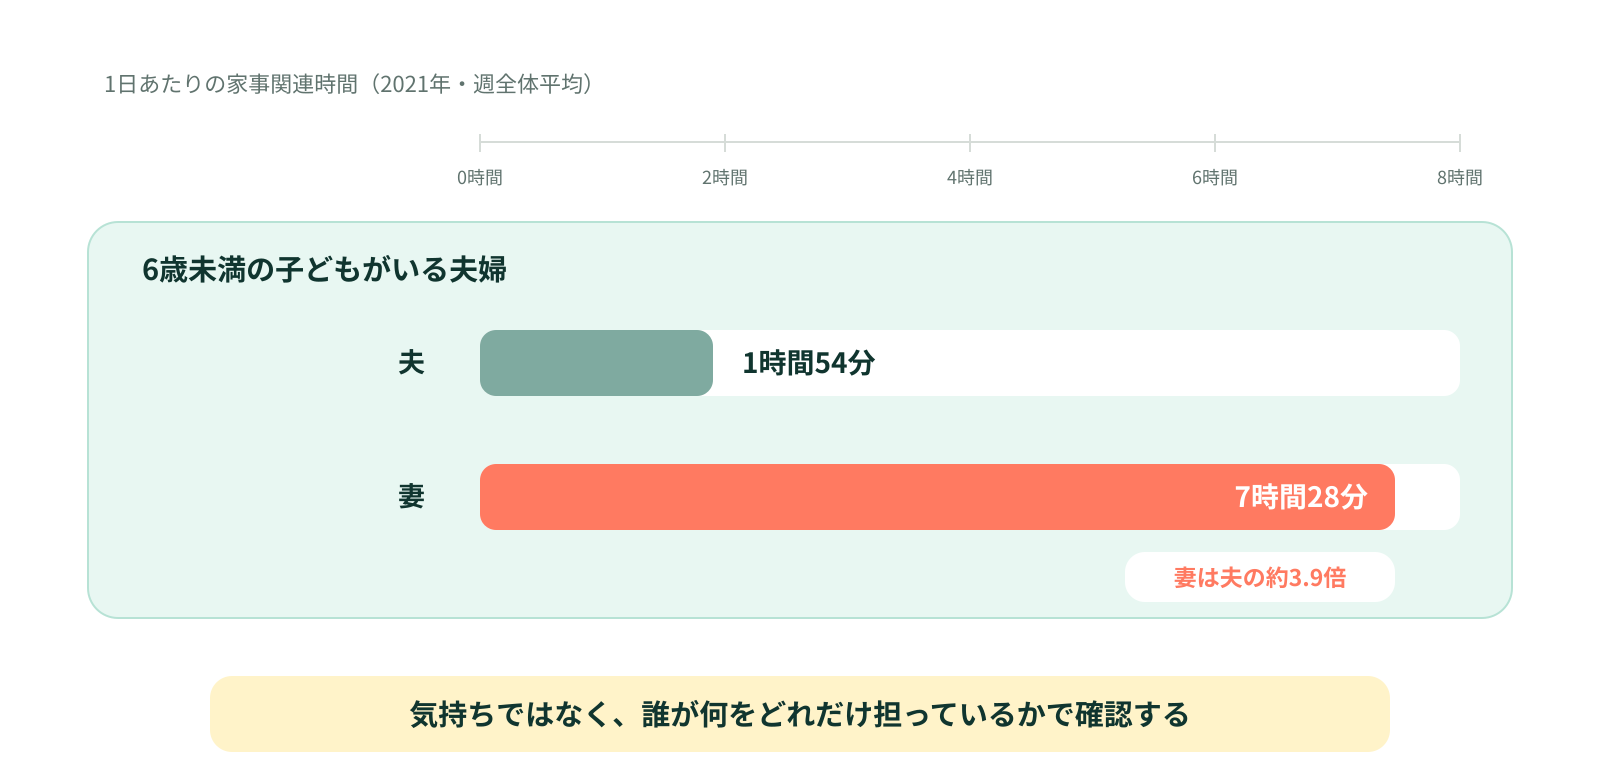Click the yellow banner about 誰が何を担っているか
This screenshot has width=1600, height=780.
click(x=800, y=714)
